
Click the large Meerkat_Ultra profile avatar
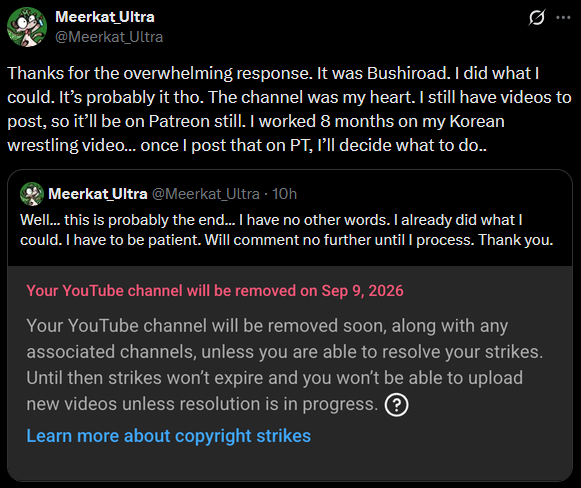[x=27, y=27]
